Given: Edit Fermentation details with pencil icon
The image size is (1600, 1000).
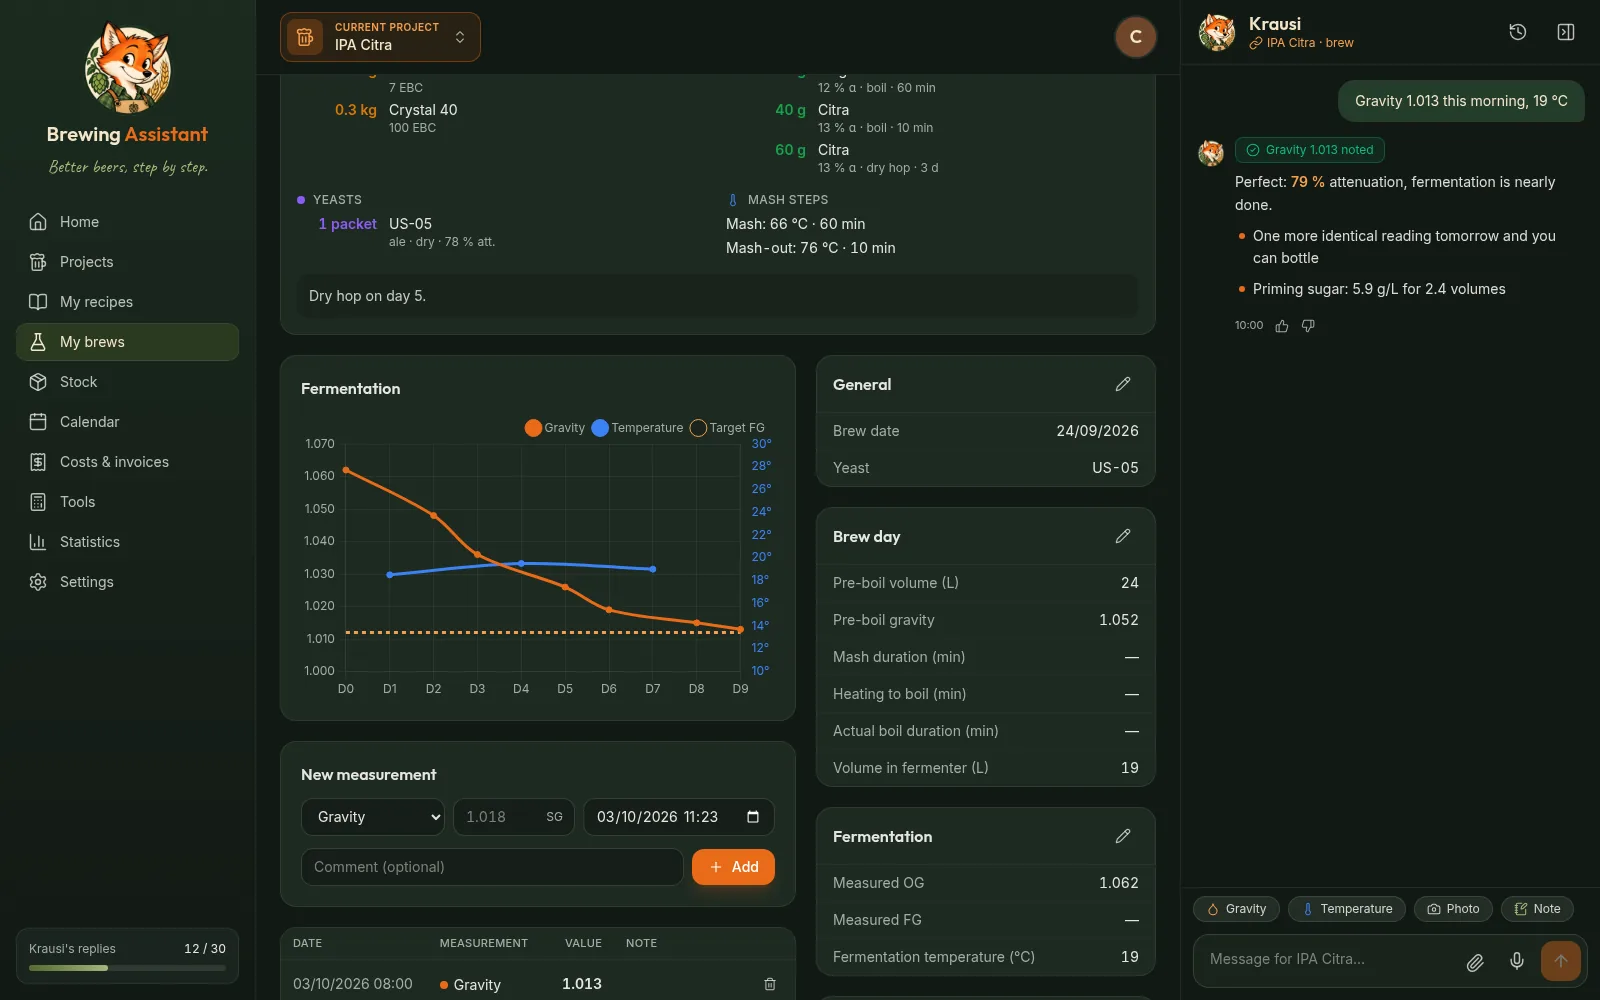Looking at the screenshot, I should (x=1123, y=836).
